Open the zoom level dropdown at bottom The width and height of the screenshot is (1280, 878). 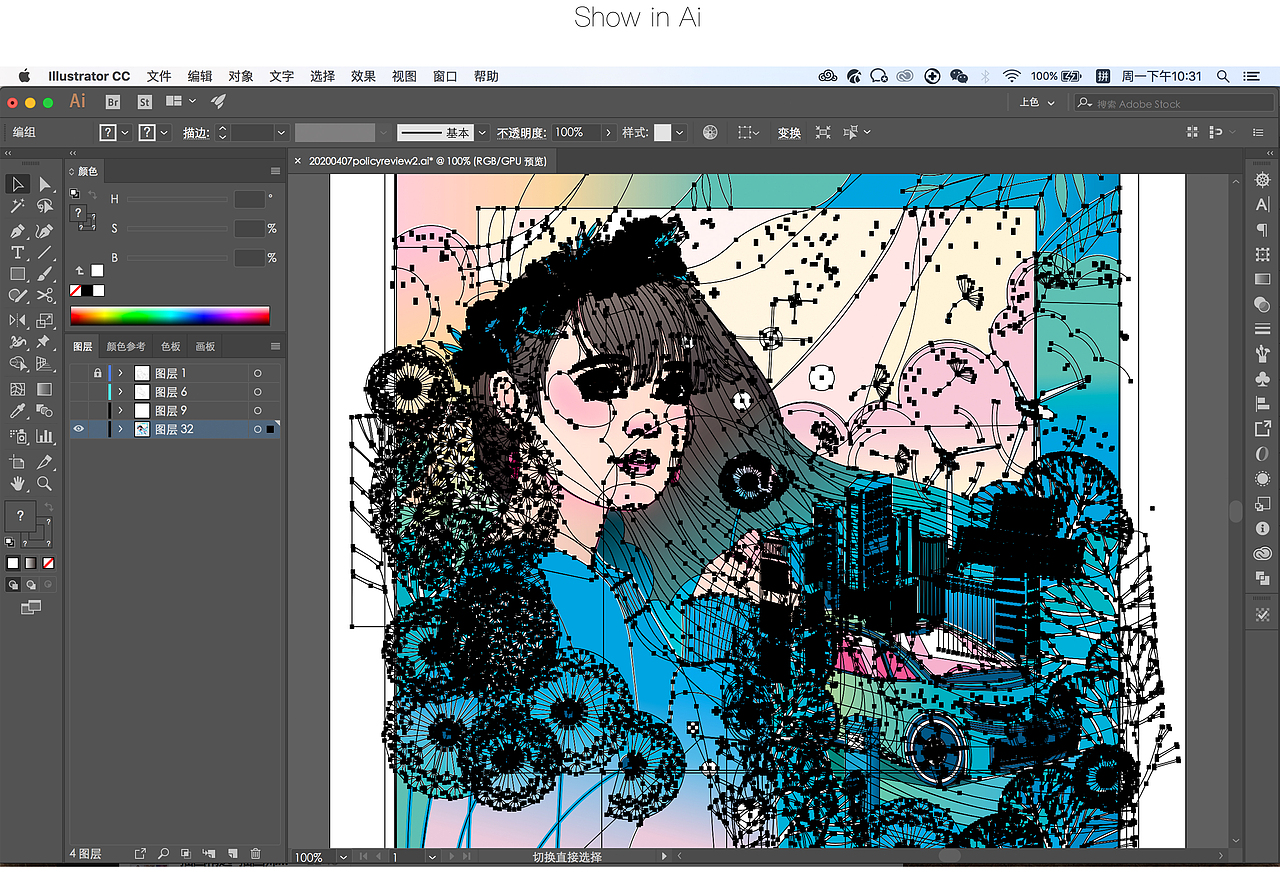[x=344, y=857]
